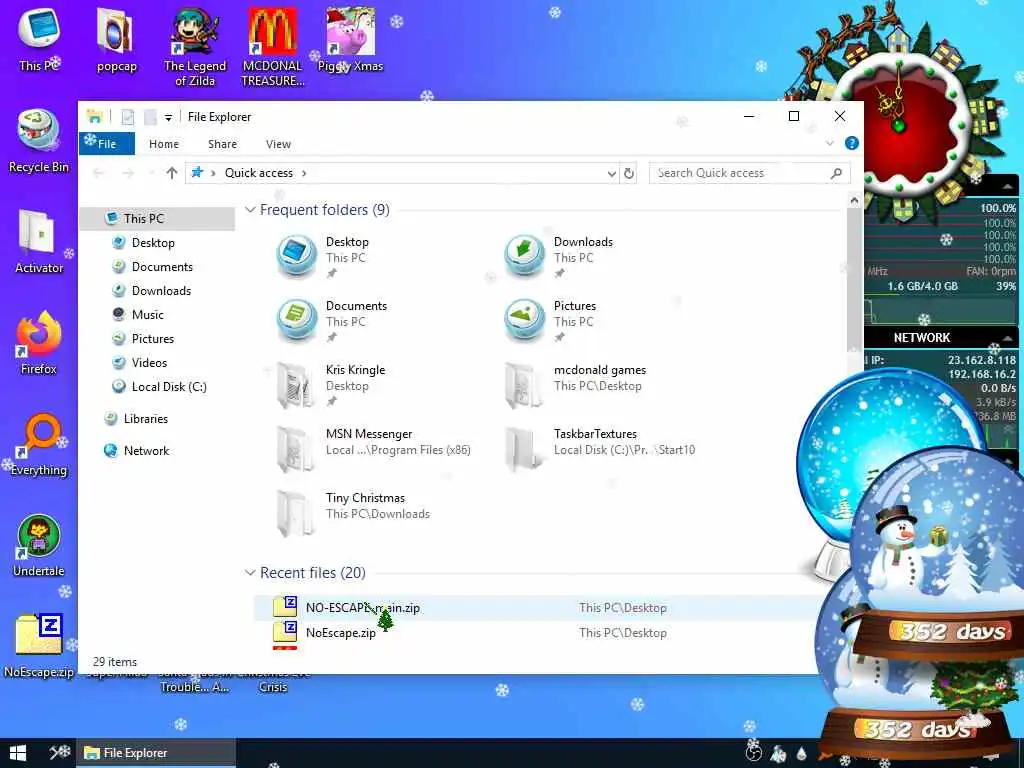Click the scrollbar up arrow
Viewport: 1024px width, 768px height.
[854, 201]
